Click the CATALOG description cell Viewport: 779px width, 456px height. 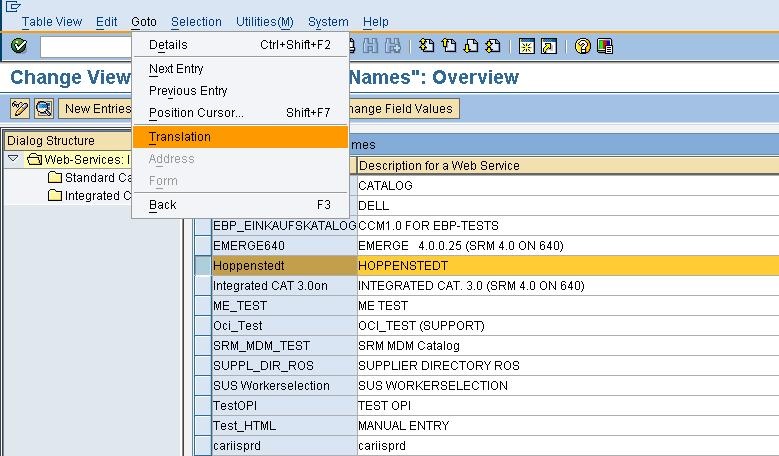568,185
